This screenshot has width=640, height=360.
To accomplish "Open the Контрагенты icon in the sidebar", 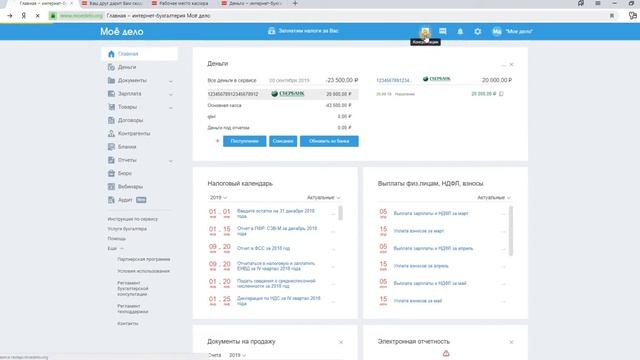I will click(x=111, y=133).
